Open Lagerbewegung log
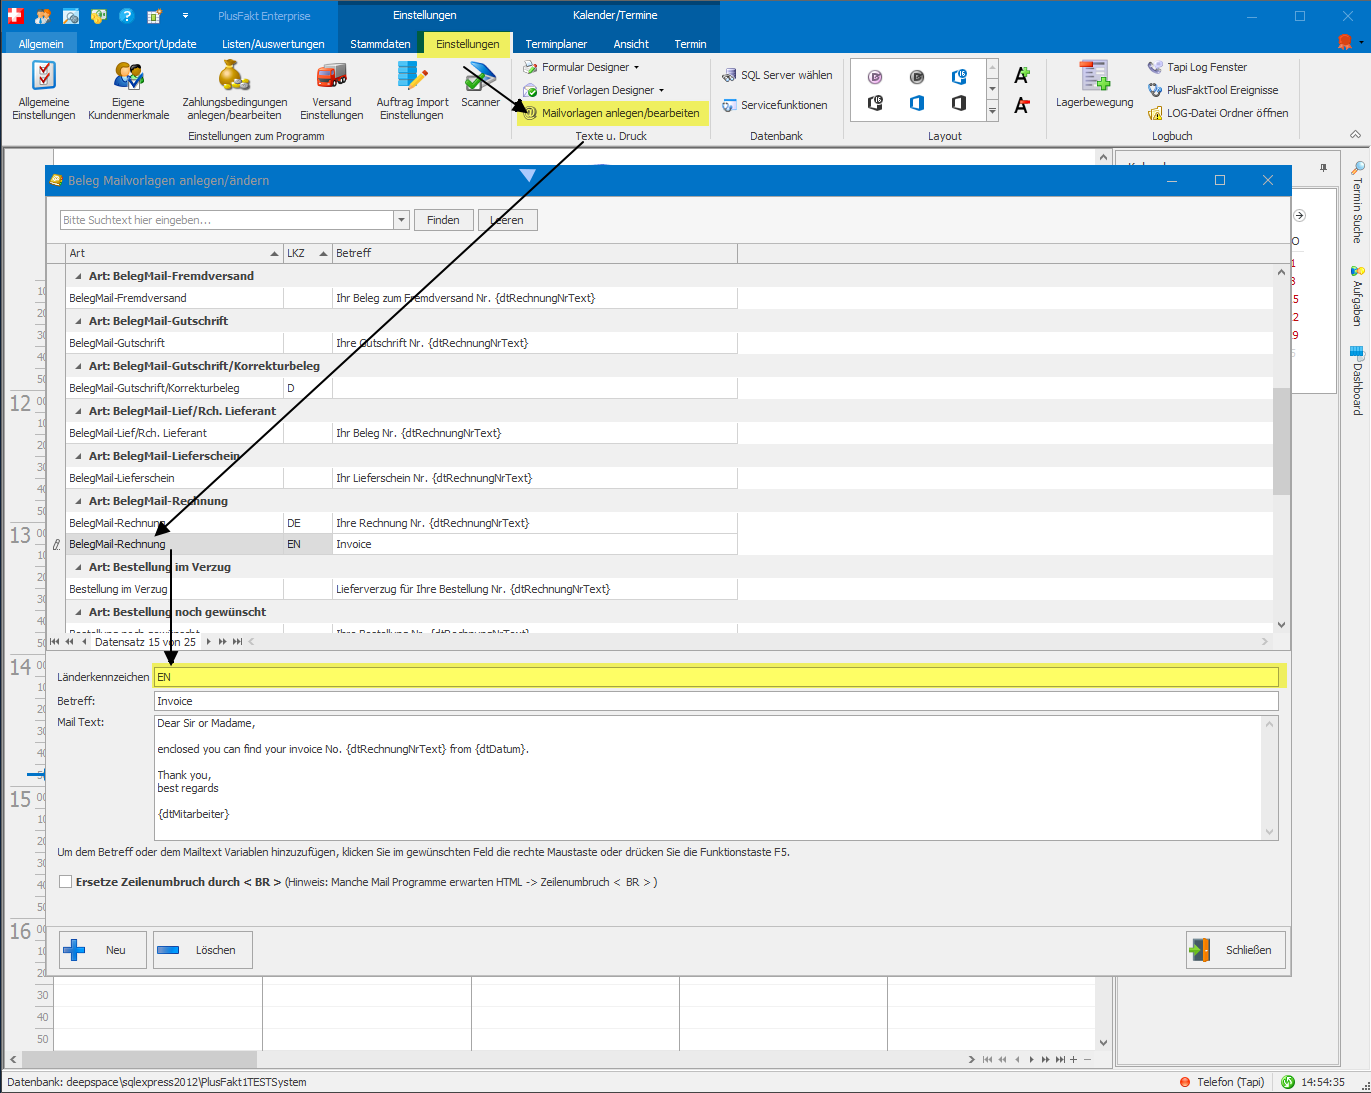 [1095, 85]
